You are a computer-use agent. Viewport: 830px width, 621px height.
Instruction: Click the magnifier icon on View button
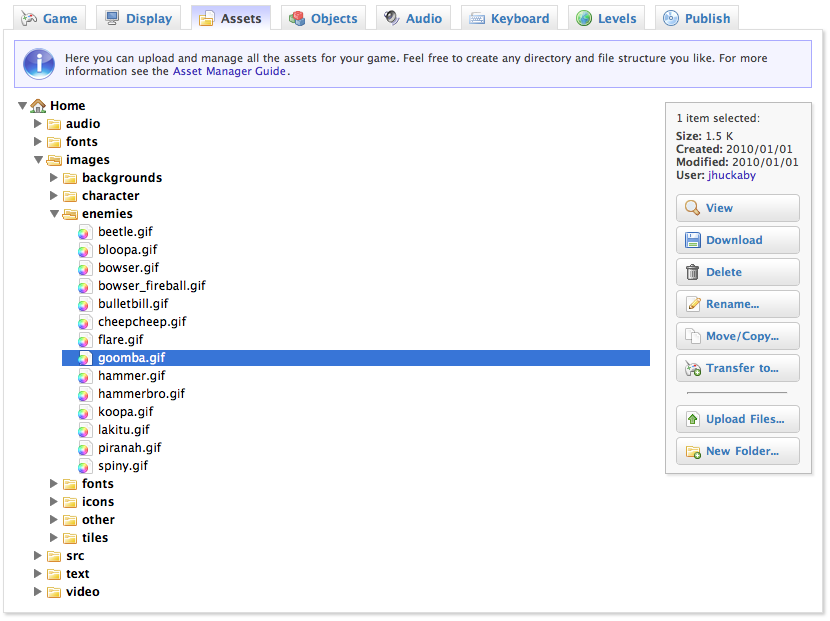click(692, 208)
